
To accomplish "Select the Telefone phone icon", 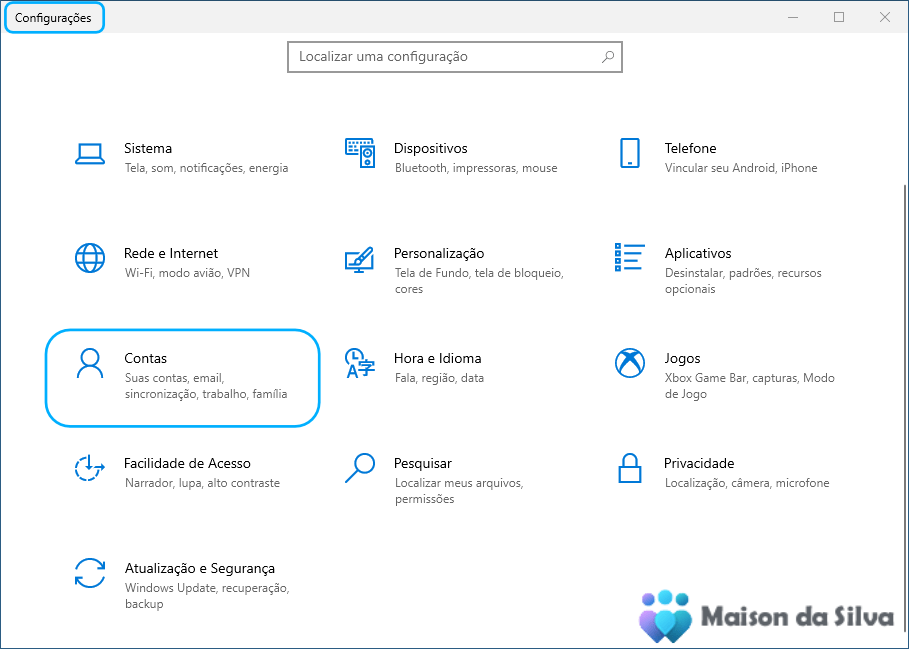I will [630, 153].
